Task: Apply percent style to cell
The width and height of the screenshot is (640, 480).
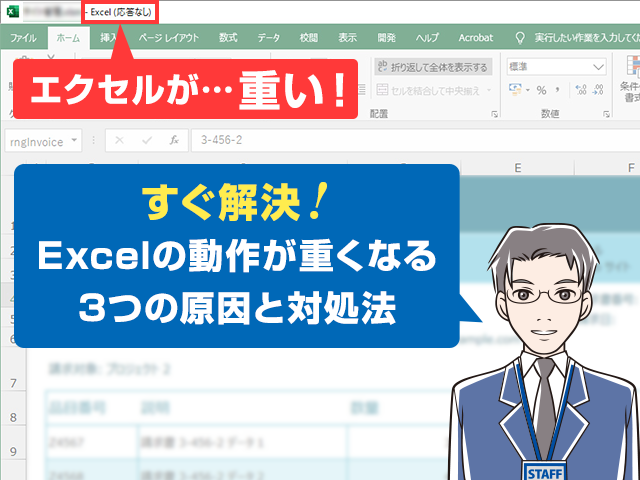Action: coord(542,90)
